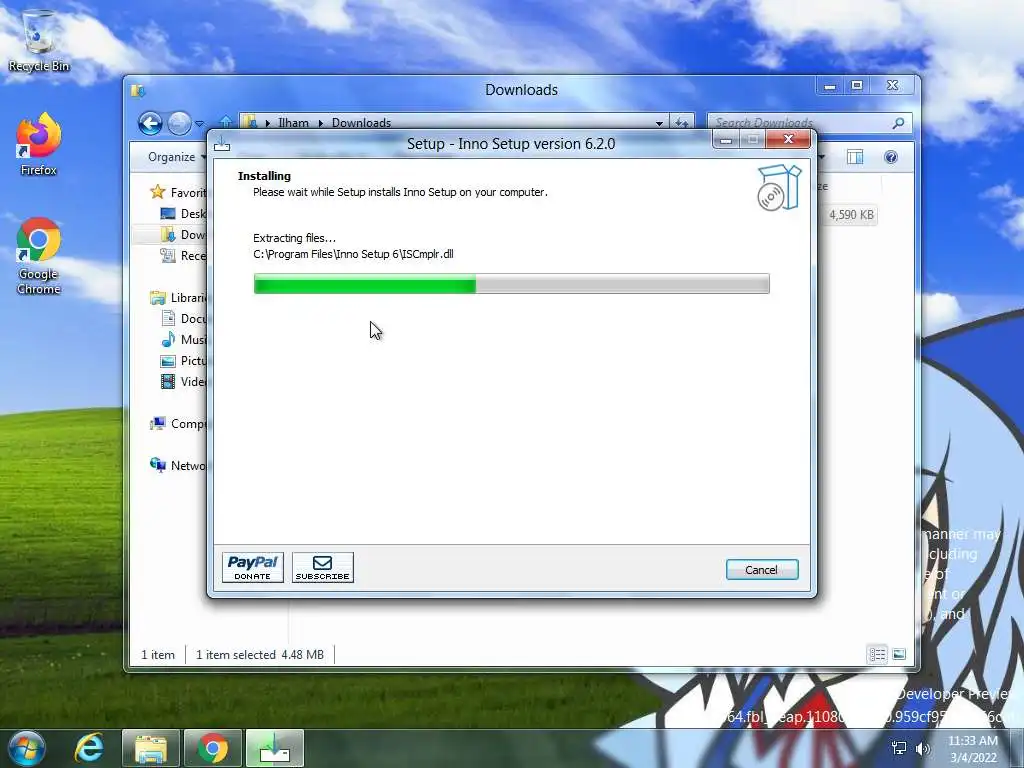Open File Explorer taskbar button
The width and height of the screenshot is (1024, 768).
150,748
